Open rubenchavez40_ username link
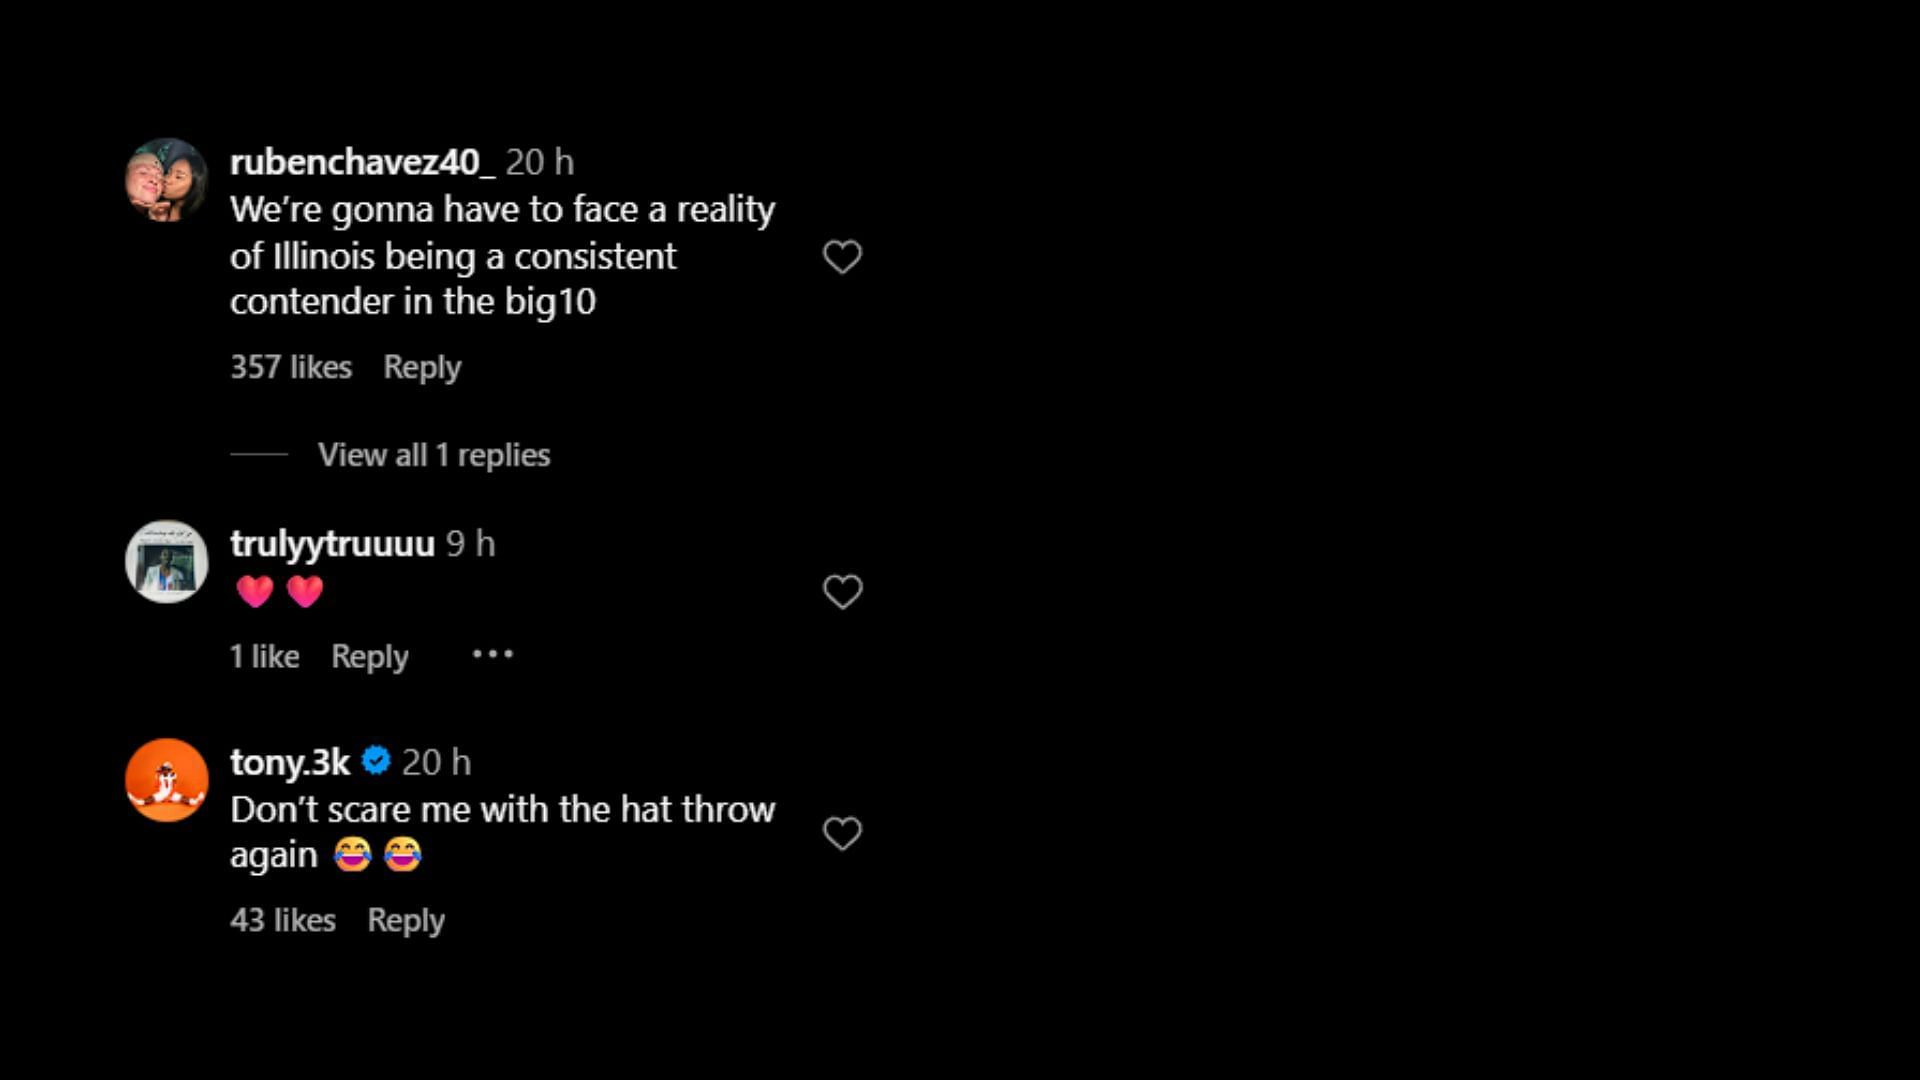1920x1080 pixels. click(362, 162)
